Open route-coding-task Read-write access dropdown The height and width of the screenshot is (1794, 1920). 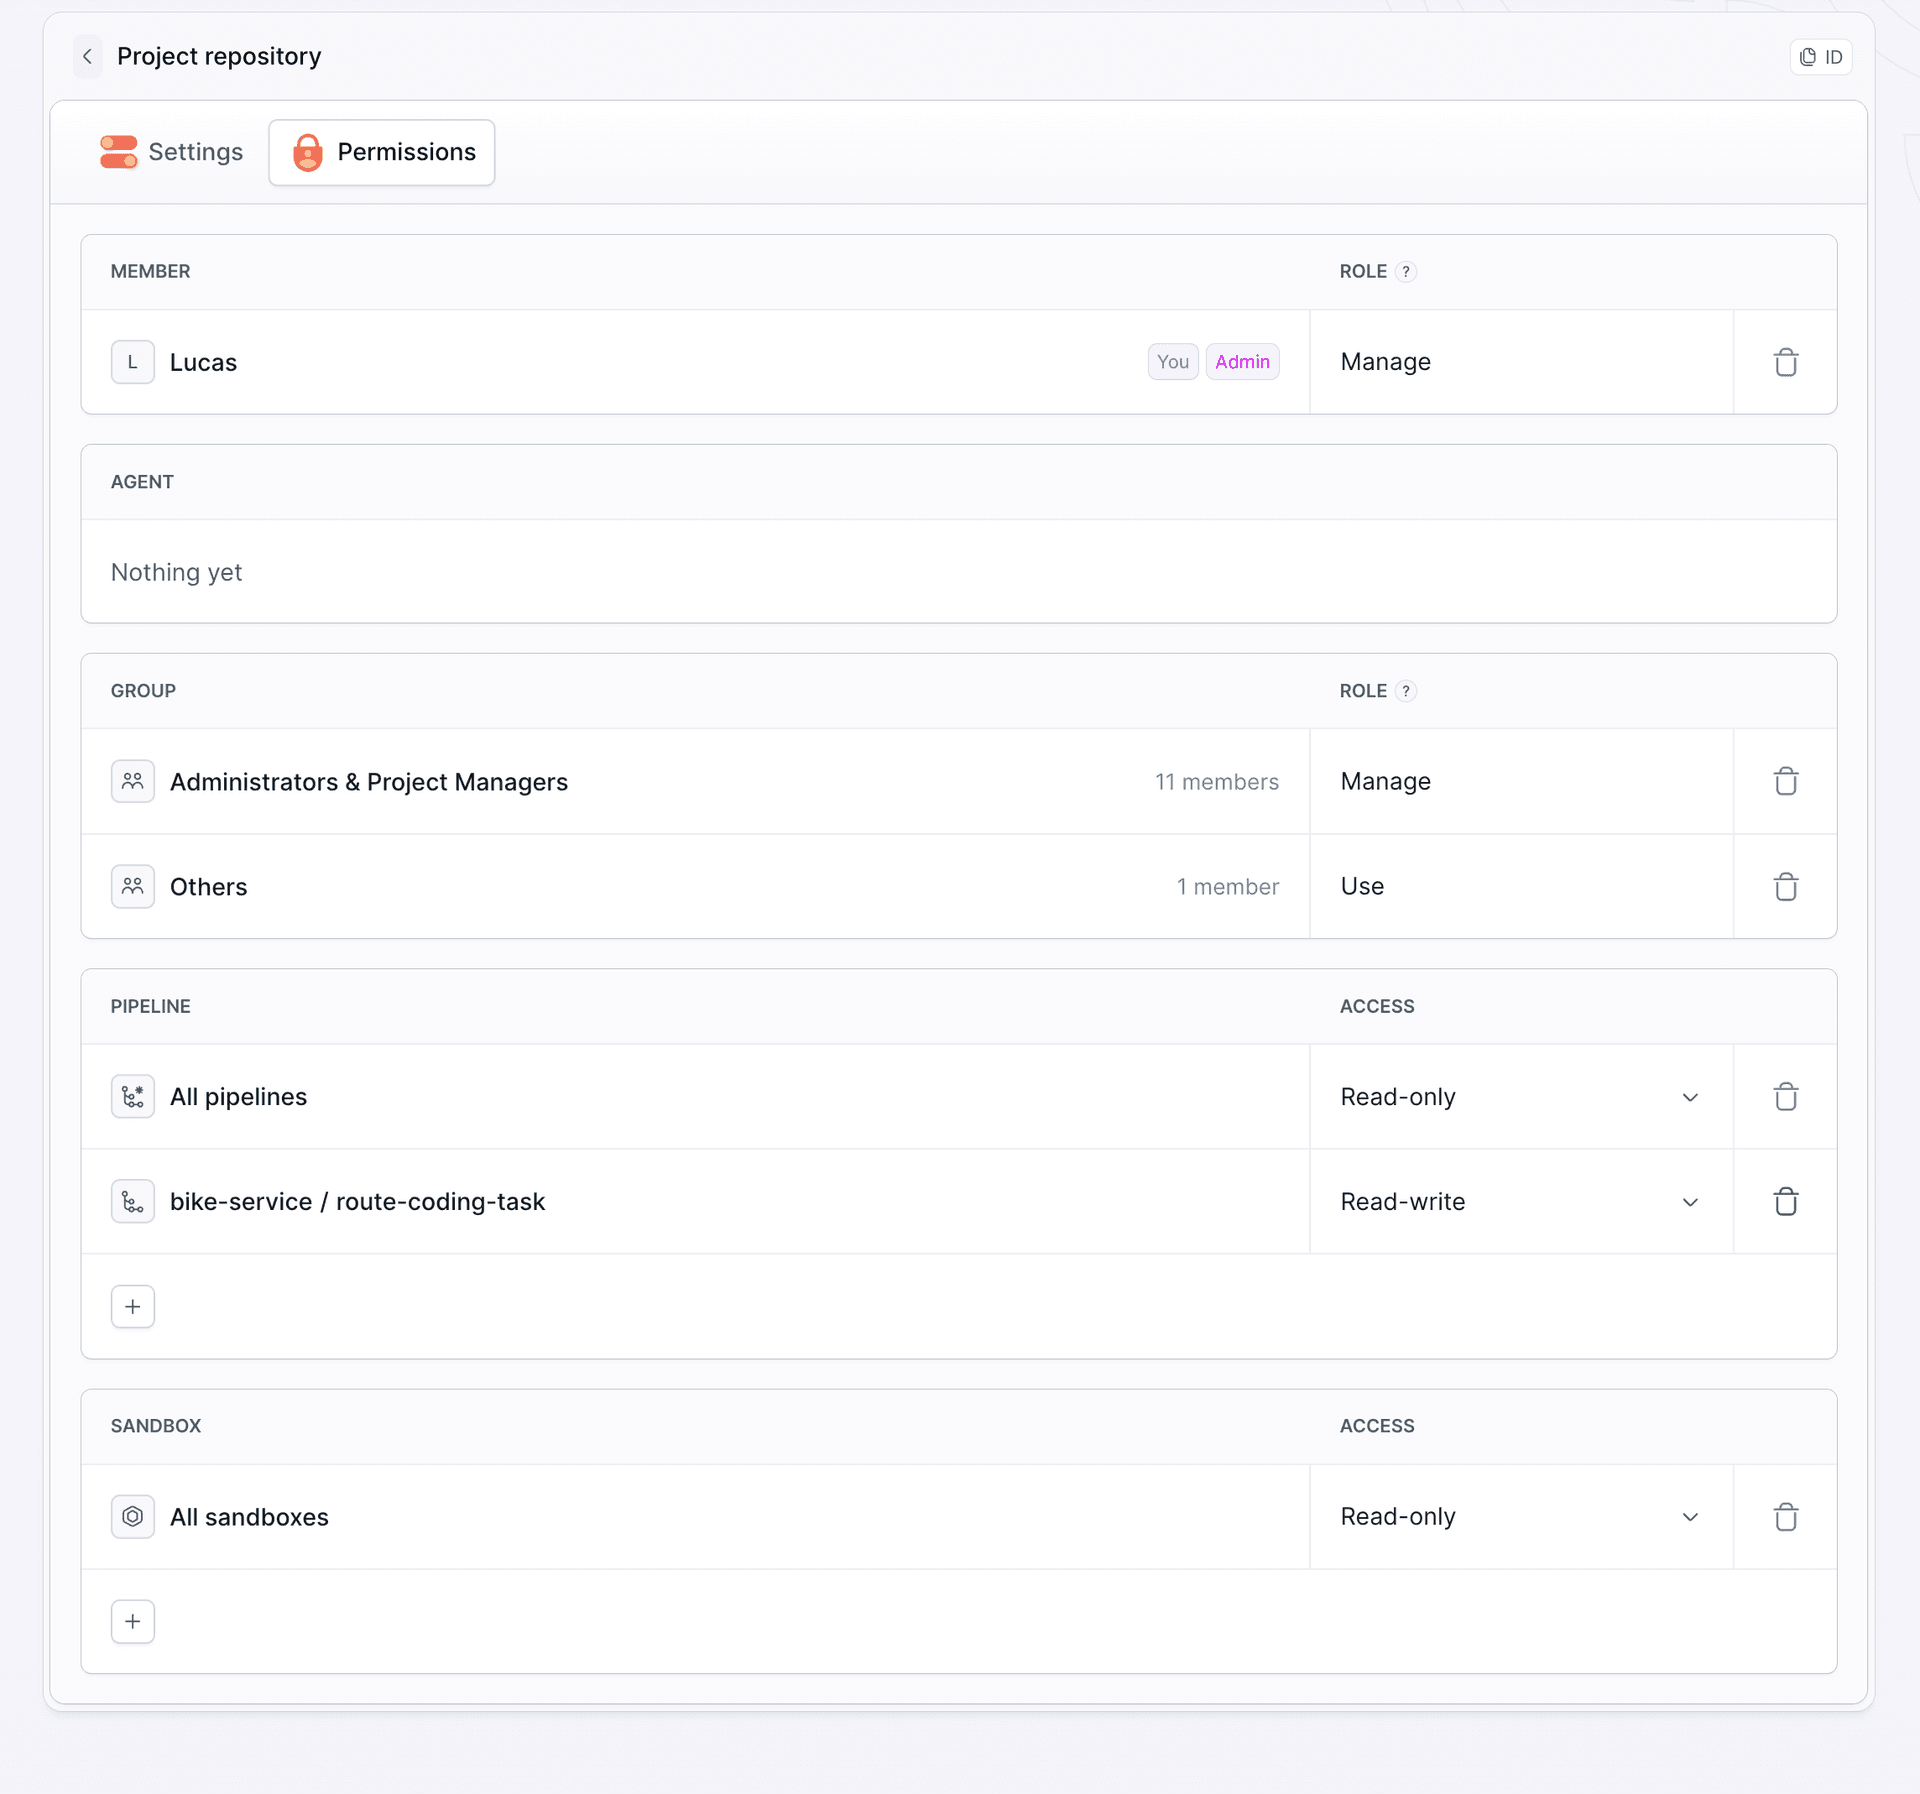pos(1521,1201)
